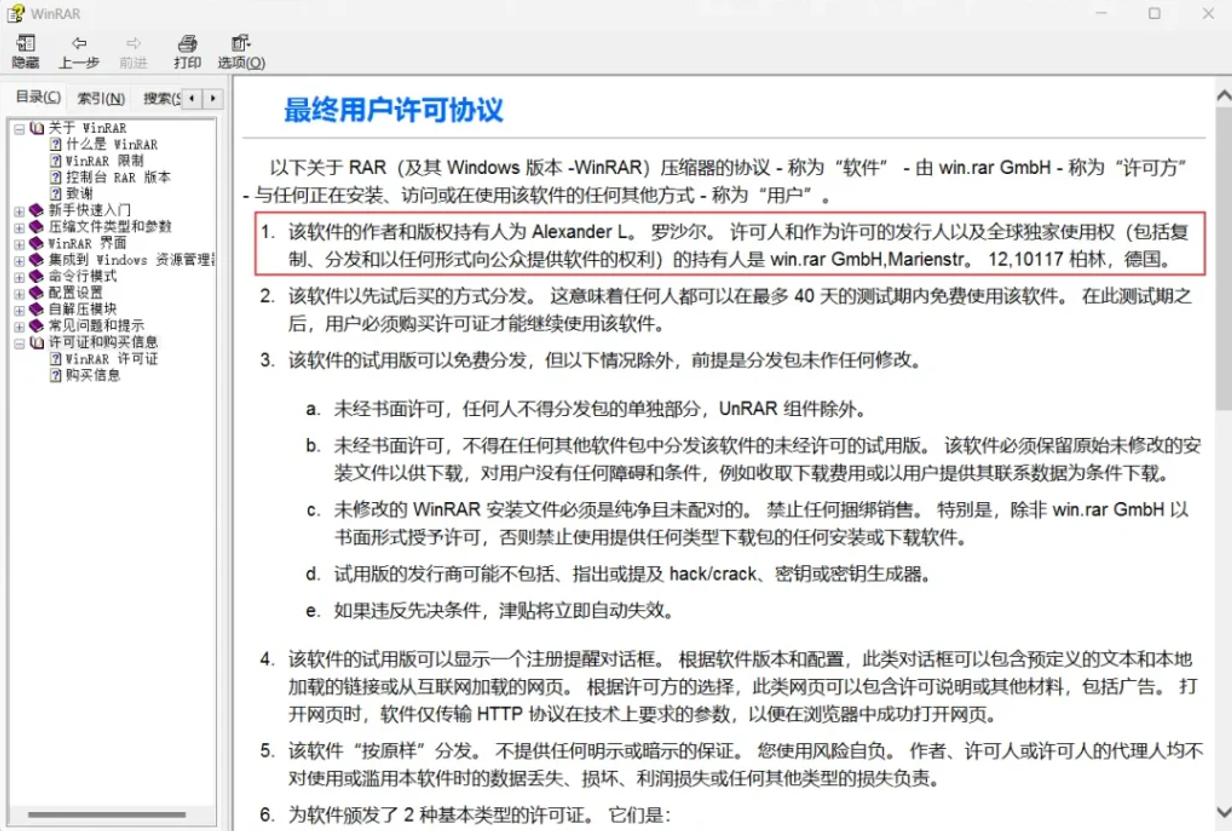Expand the 命令行模式 tree node
1232x831 pixels.
pyautogui.click(x=19, y=276)
